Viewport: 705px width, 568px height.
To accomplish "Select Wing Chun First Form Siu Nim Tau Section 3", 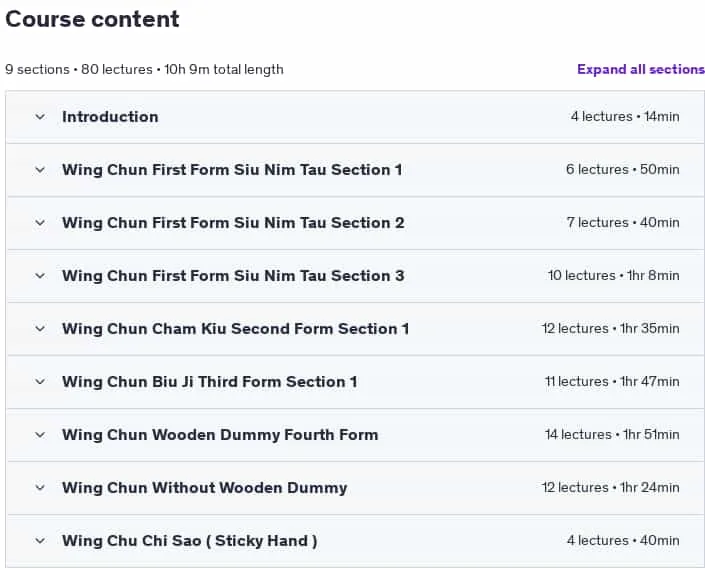I will 233,276.
